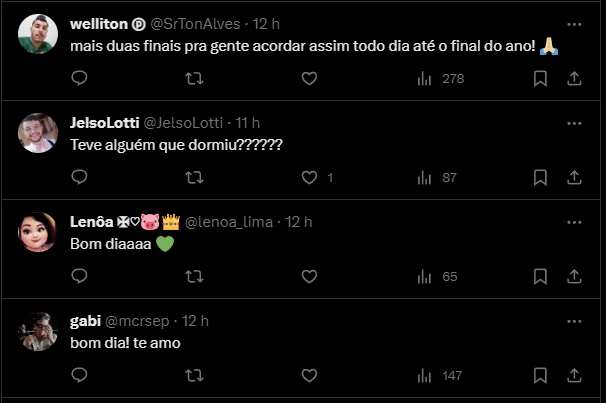
Task: View analytics of JelsoLotti's tweet showing 87
Action: [438, 177]
